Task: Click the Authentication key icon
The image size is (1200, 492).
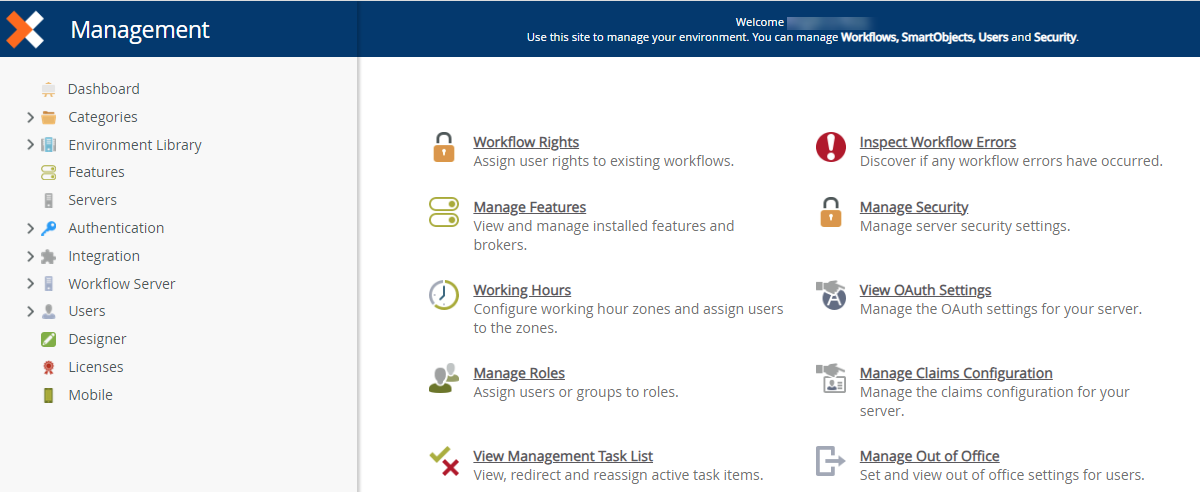Action: (49, 228)
